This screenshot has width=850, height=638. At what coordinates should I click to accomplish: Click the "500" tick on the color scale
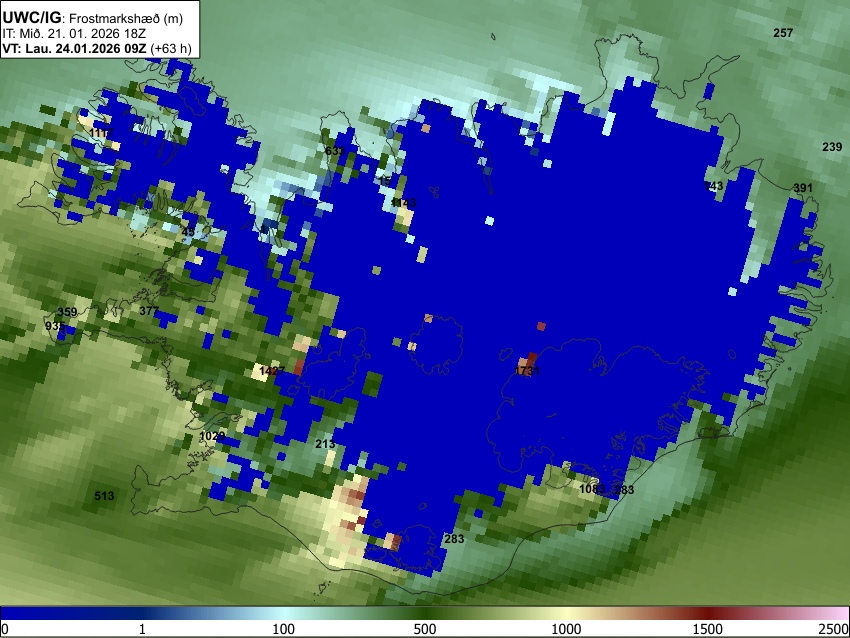(425, 629)
